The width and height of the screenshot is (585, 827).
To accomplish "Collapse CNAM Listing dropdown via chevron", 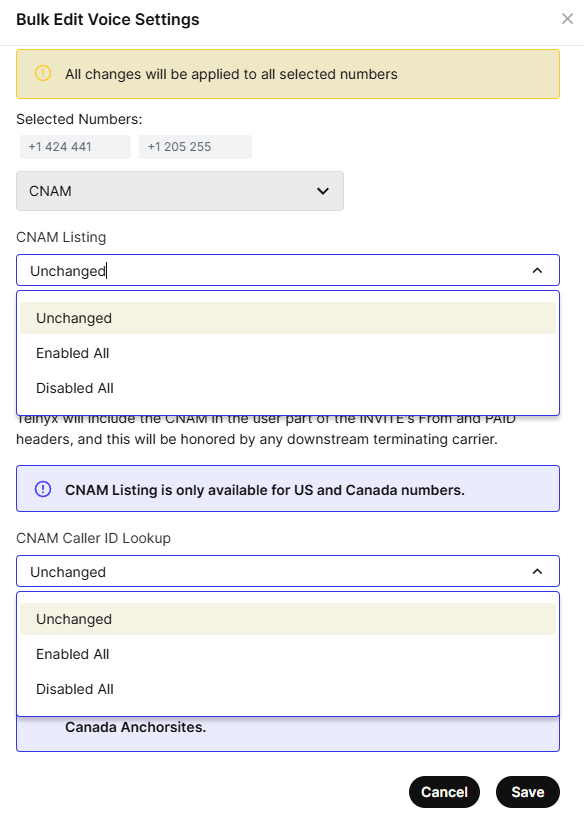I will click(537, 271).
